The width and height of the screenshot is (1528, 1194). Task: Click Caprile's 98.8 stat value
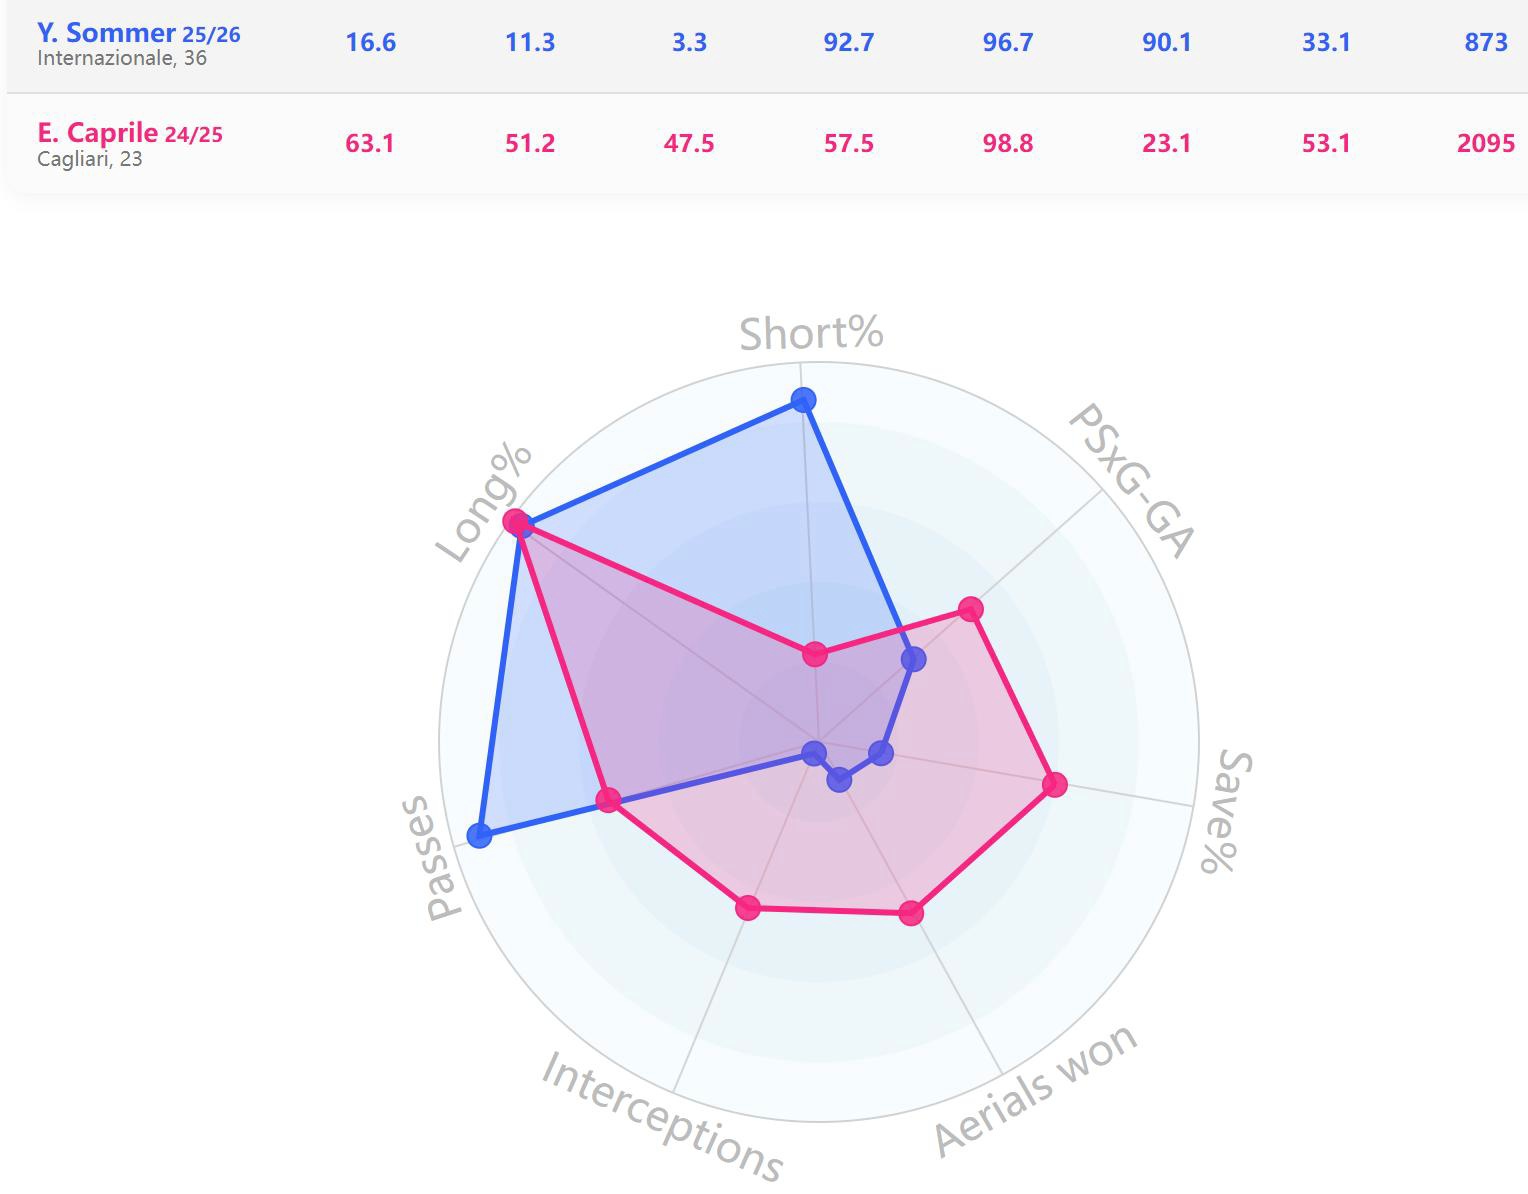[x=1007, y=144]
